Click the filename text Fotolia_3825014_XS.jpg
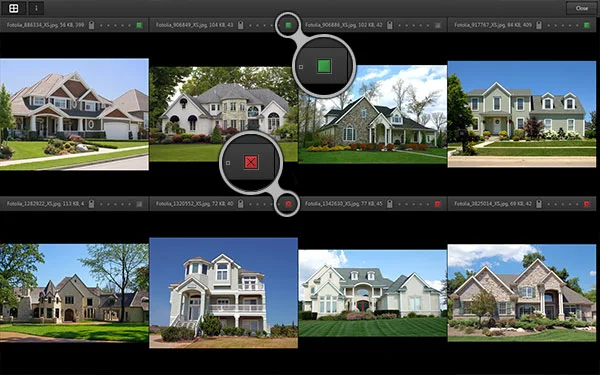Viewport: 600px width, 375px height. [x=480, y=204]
